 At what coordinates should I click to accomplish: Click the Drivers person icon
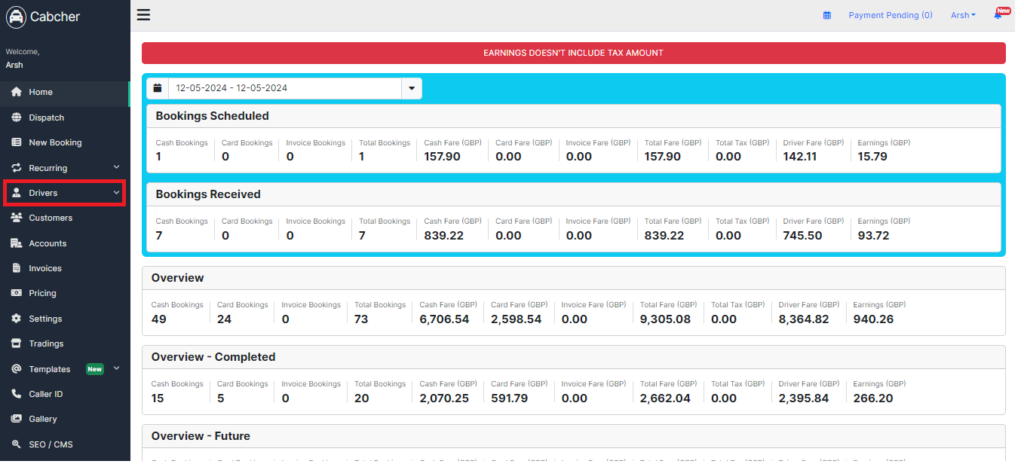(17, 193)
